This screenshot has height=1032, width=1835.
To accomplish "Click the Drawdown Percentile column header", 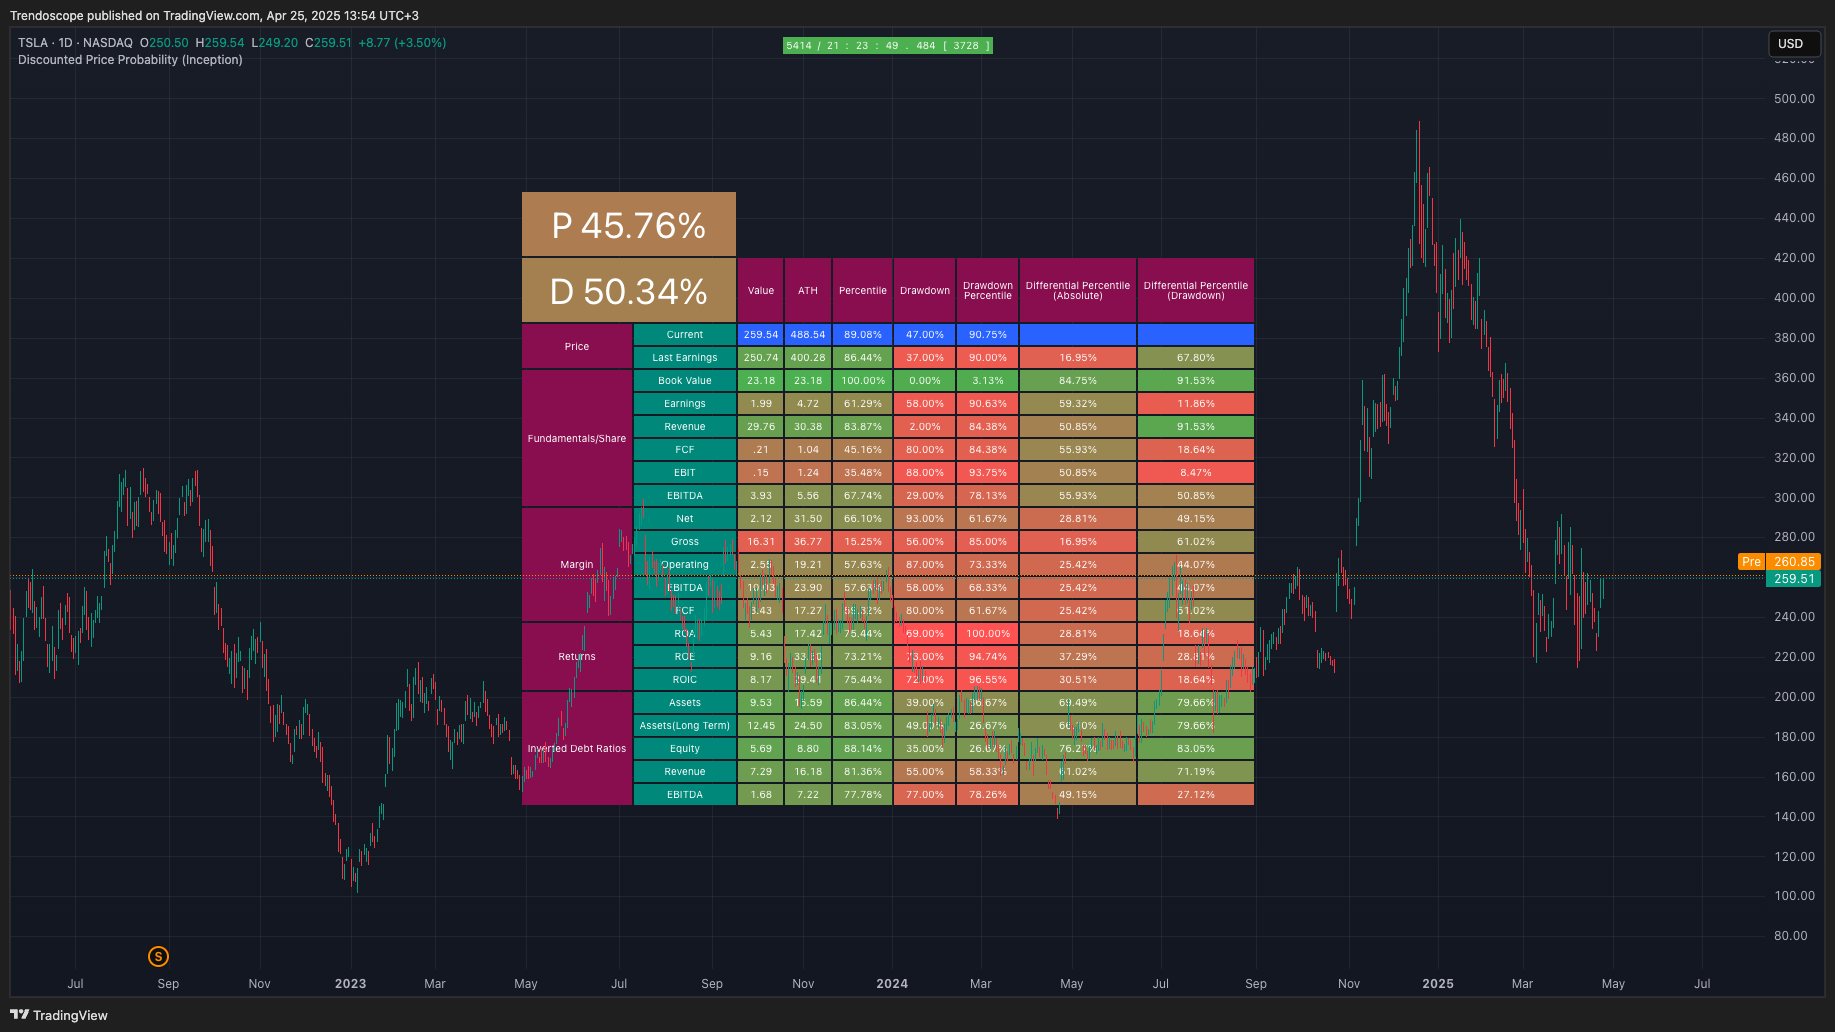I will (x=988, y=291).
